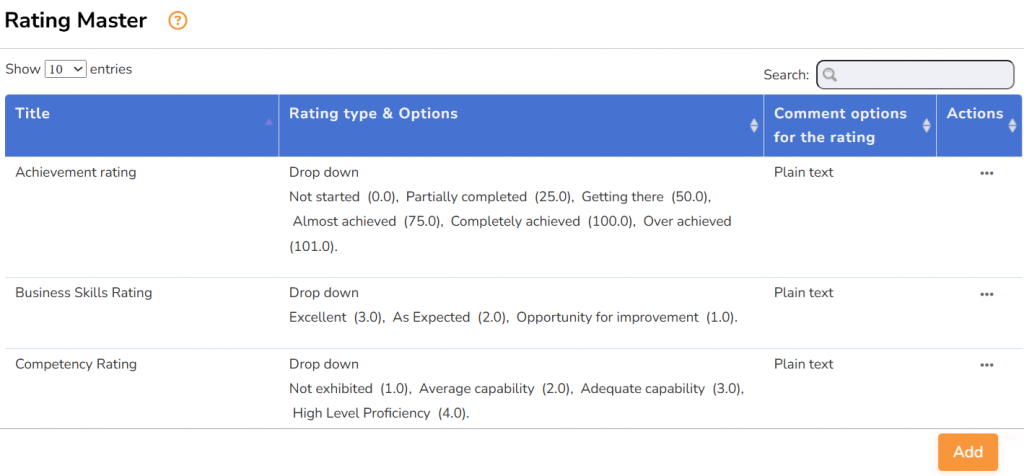Click Comment options for the rating header
The image size is (1024, 476).
point(840,125)
